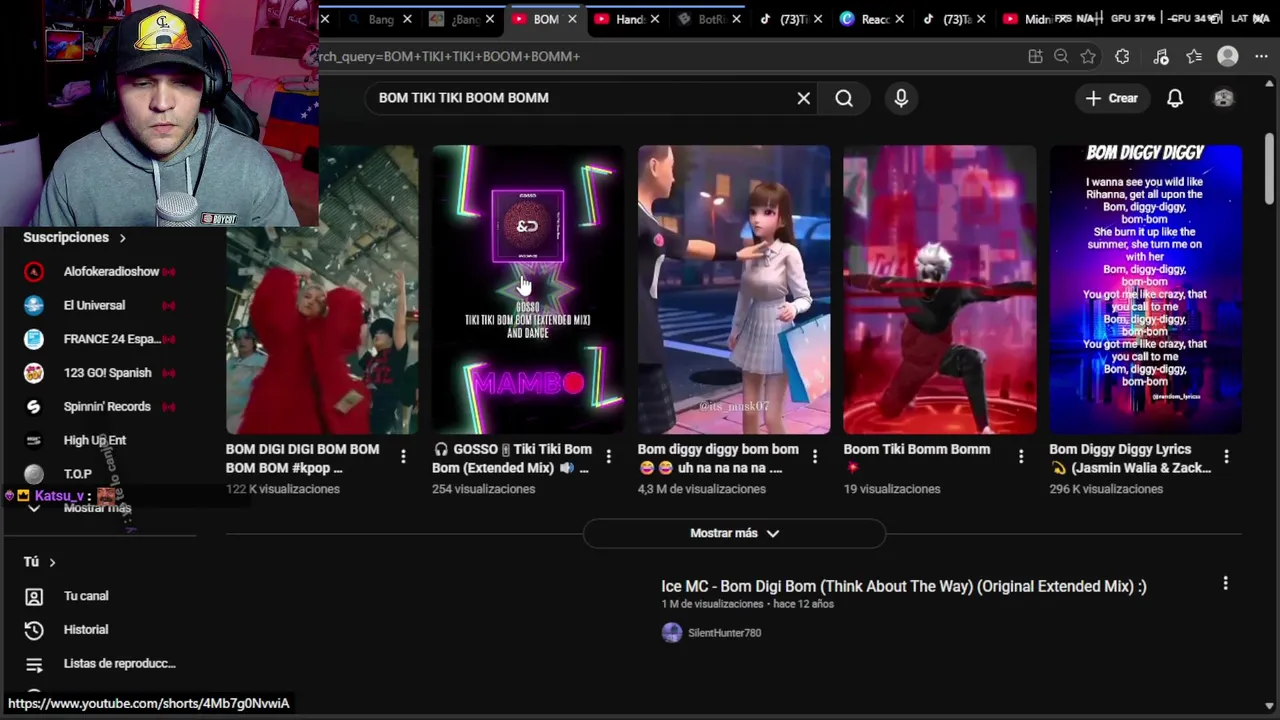Open the Bom Diggy Lyrics short title

1130,458
